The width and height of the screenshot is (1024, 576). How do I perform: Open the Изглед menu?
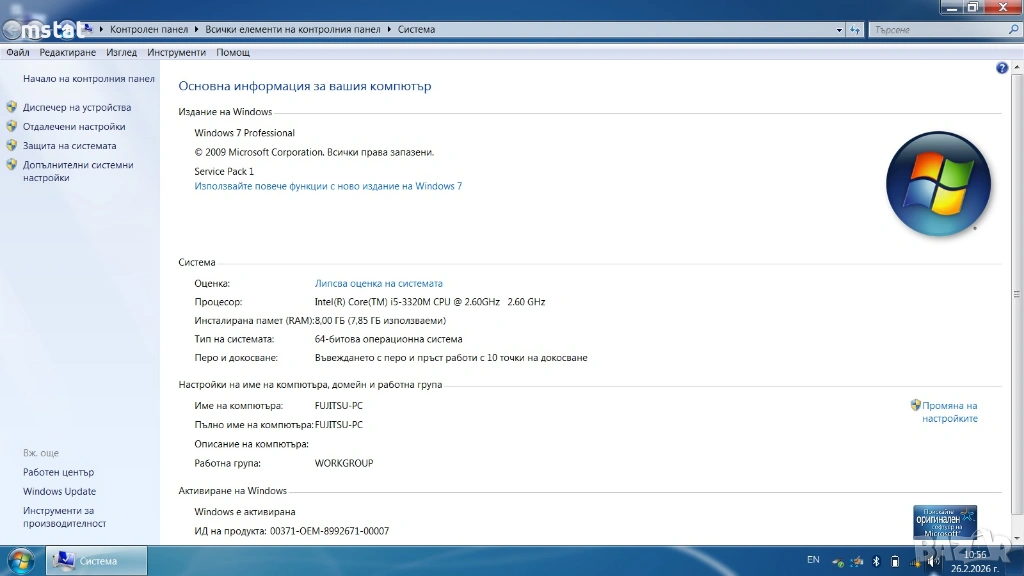tap(121, 52)
